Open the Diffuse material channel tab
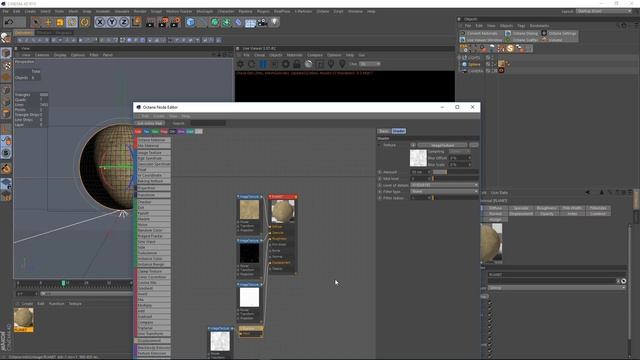The width and height of the screenshot is (640, 360). (x=495, y=208)
